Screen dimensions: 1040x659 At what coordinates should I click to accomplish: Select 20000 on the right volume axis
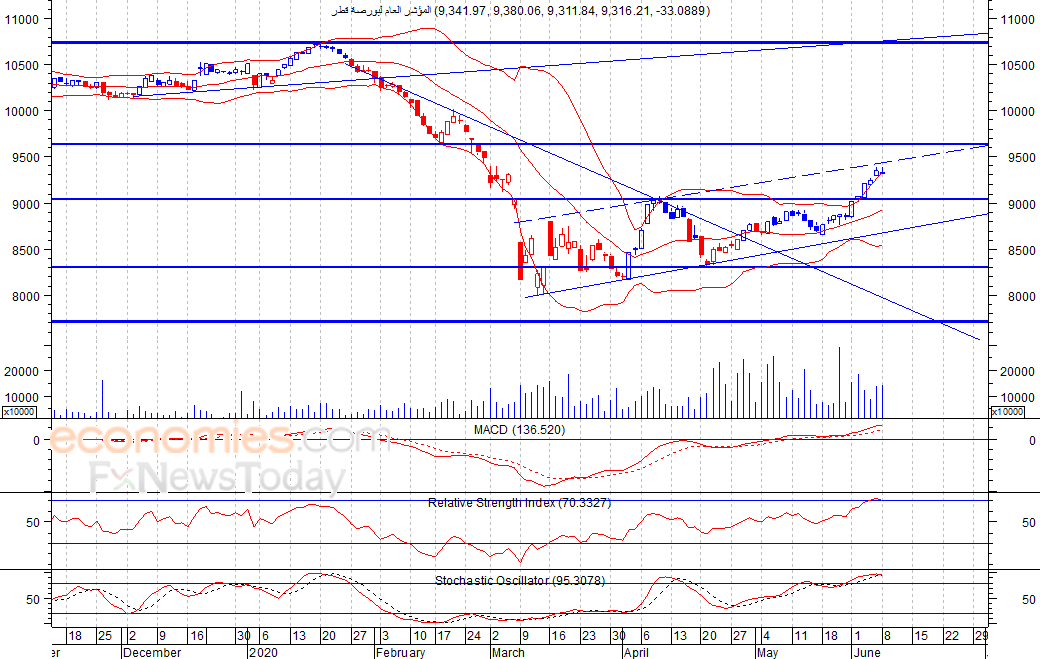1018,371
